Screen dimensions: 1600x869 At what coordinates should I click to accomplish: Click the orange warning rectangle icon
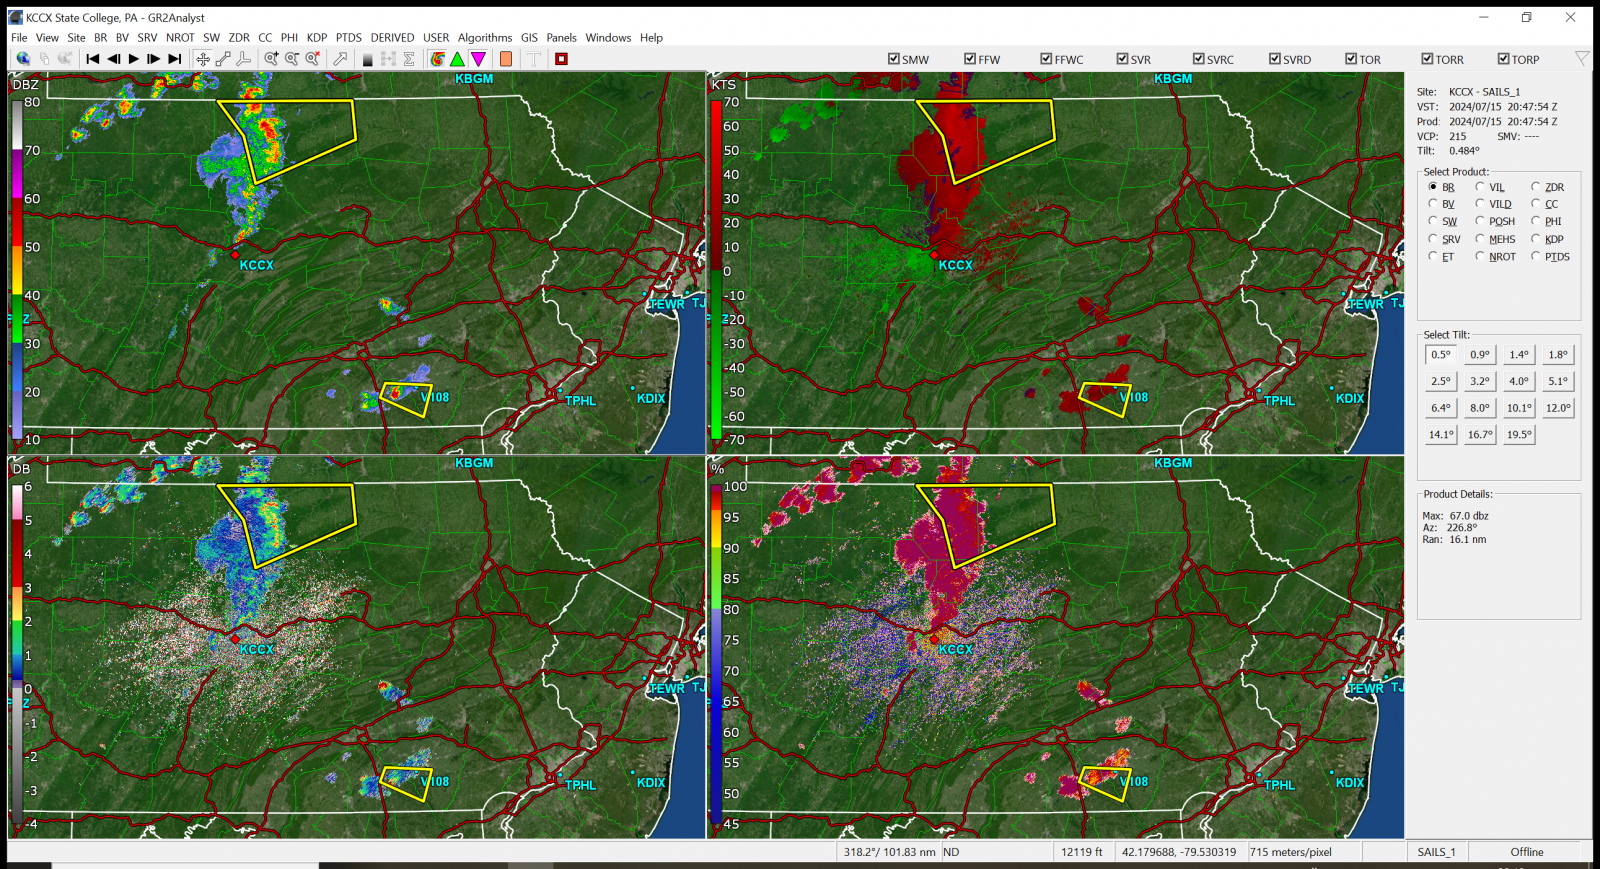click(x=506, y=59)
